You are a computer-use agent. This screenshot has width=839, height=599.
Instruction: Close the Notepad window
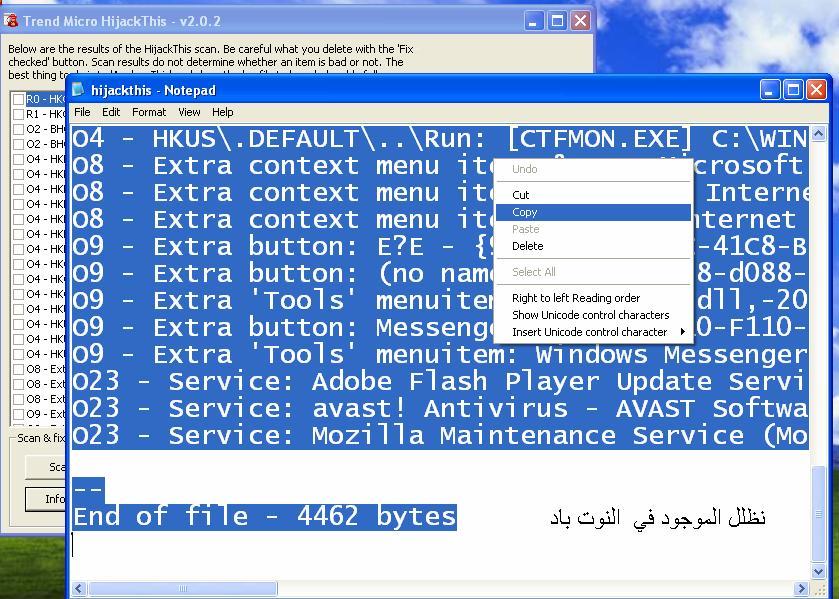pyautogui.click(x=816, y=90)
